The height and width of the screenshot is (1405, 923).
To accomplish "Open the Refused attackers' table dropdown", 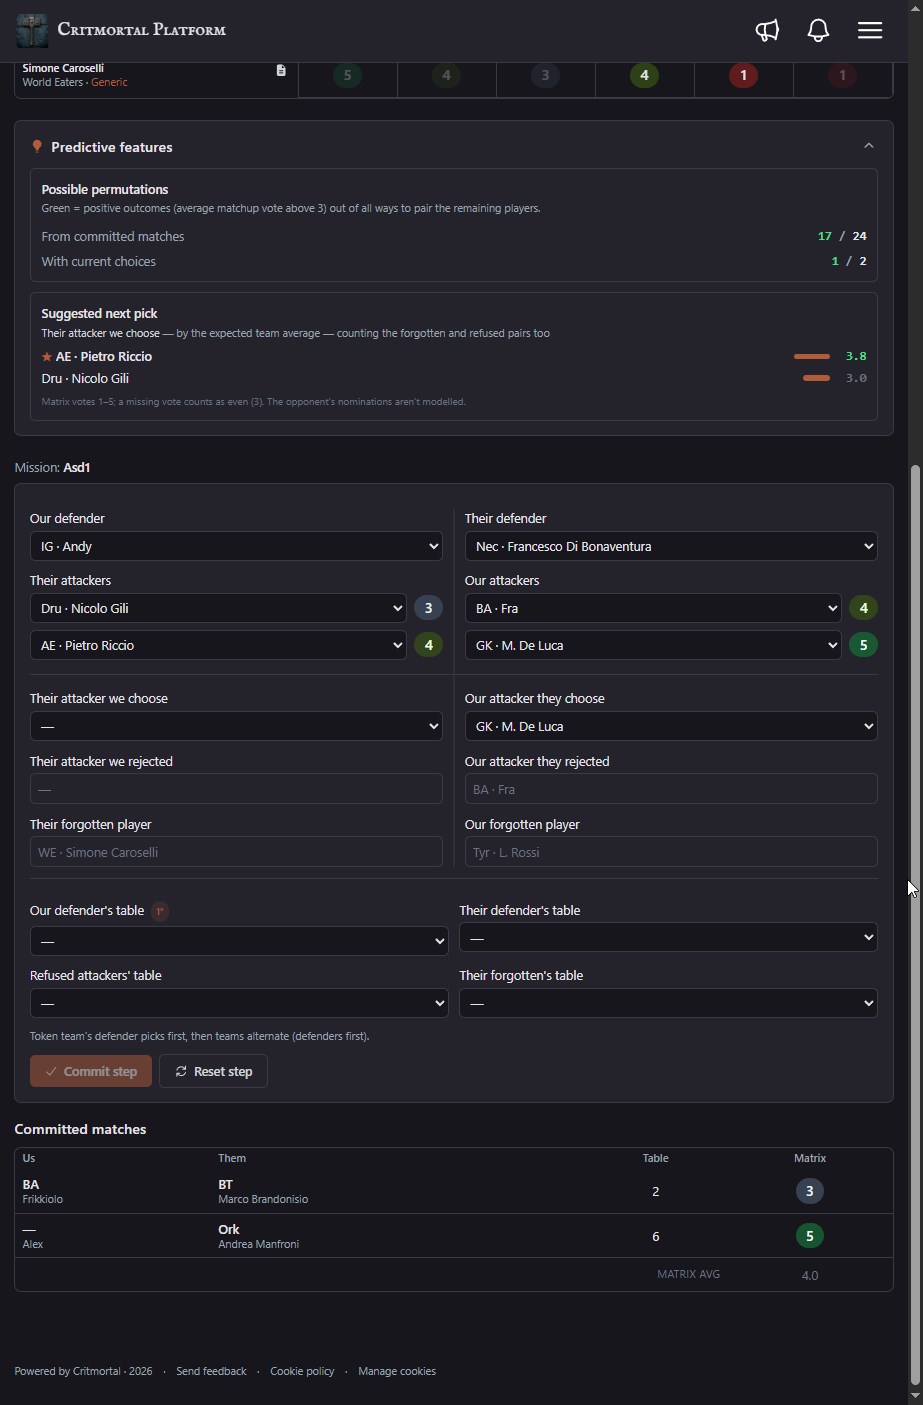I will (x=239, y=1003).
